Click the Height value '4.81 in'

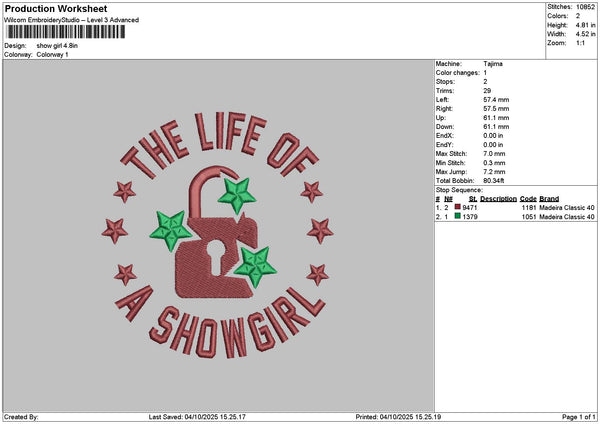[x=585, y=25]
